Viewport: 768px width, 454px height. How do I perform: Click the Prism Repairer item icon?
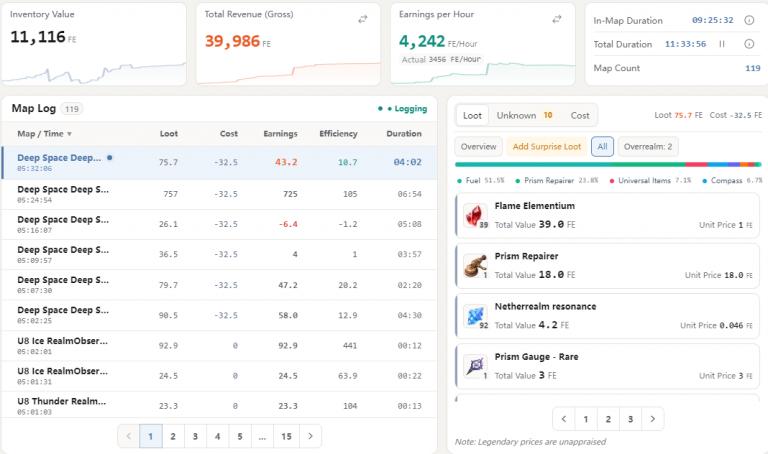coord(475,266)
